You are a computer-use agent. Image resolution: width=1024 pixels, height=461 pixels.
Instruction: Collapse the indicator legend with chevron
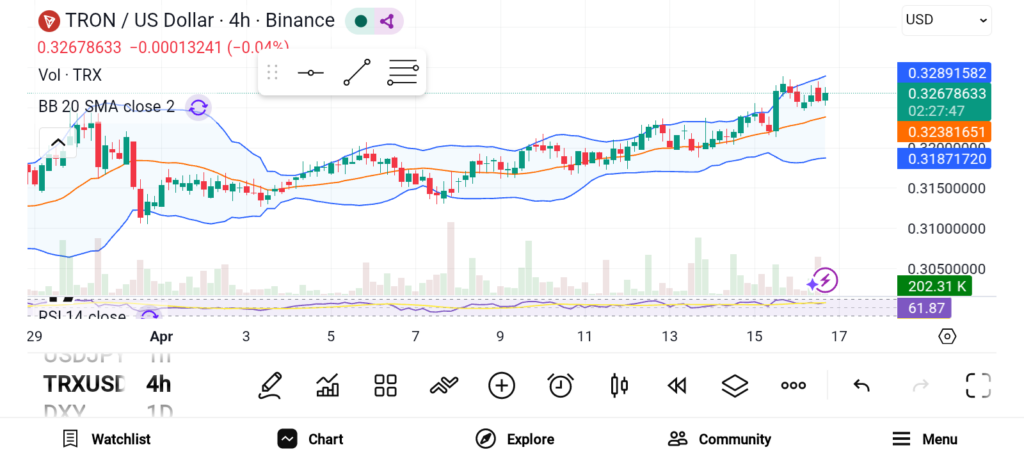coord(57,143)
